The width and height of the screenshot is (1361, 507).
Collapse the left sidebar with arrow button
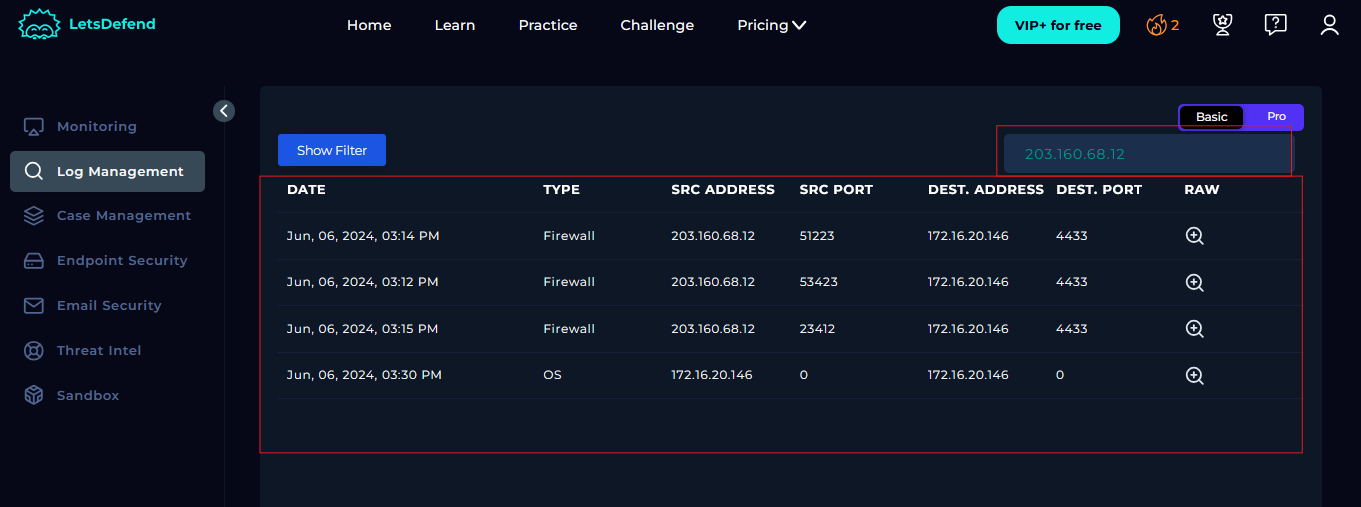[224, 111]
